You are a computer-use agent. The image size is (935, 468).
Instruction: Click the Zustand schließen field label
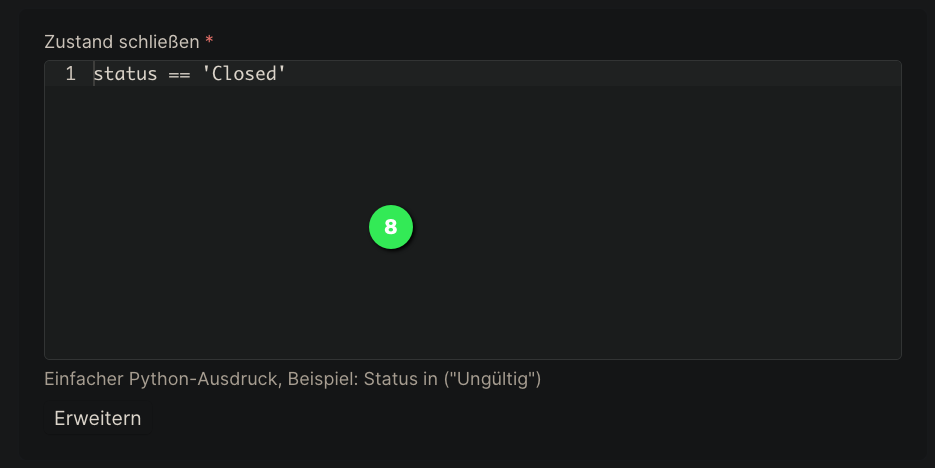[x=122, y=42]
